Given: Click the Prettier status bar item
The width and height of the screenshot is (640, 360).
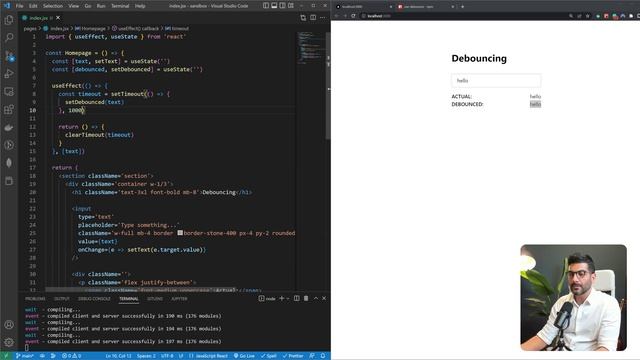Looking at the screenshot, I should pos(293,356).
